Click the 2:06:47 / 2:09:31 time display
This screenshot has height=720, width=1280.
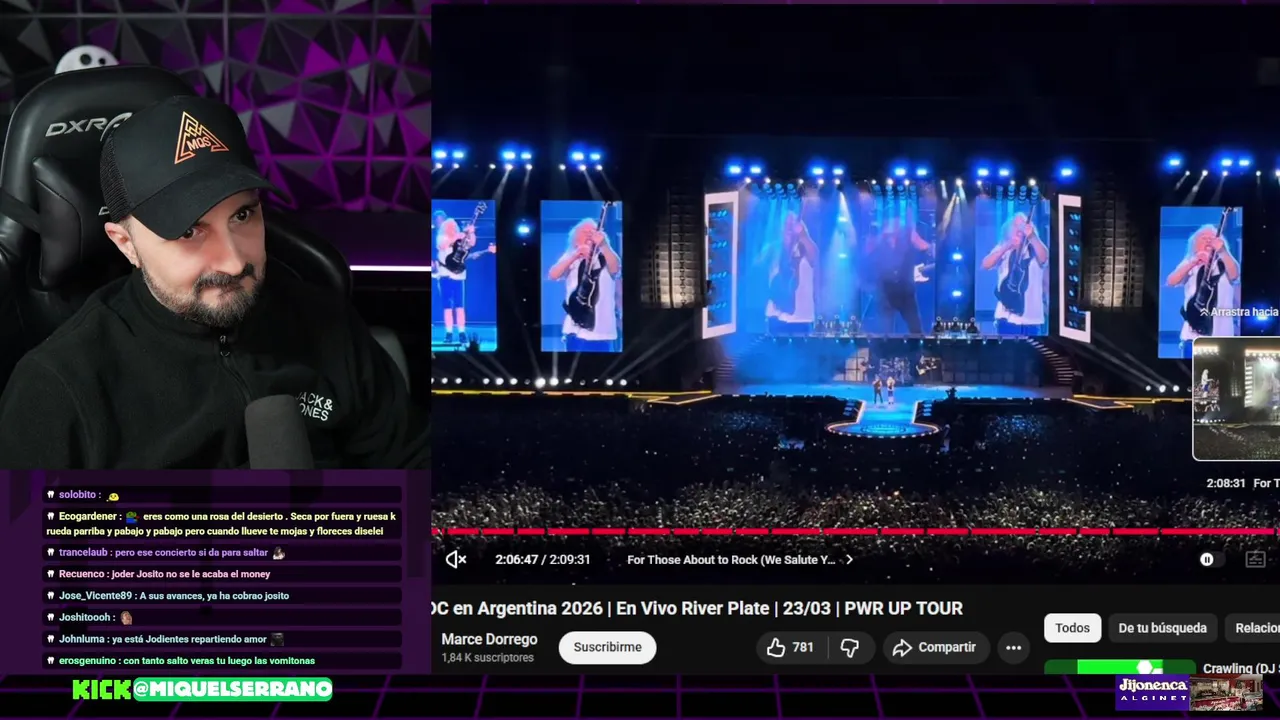click(543, 560)
